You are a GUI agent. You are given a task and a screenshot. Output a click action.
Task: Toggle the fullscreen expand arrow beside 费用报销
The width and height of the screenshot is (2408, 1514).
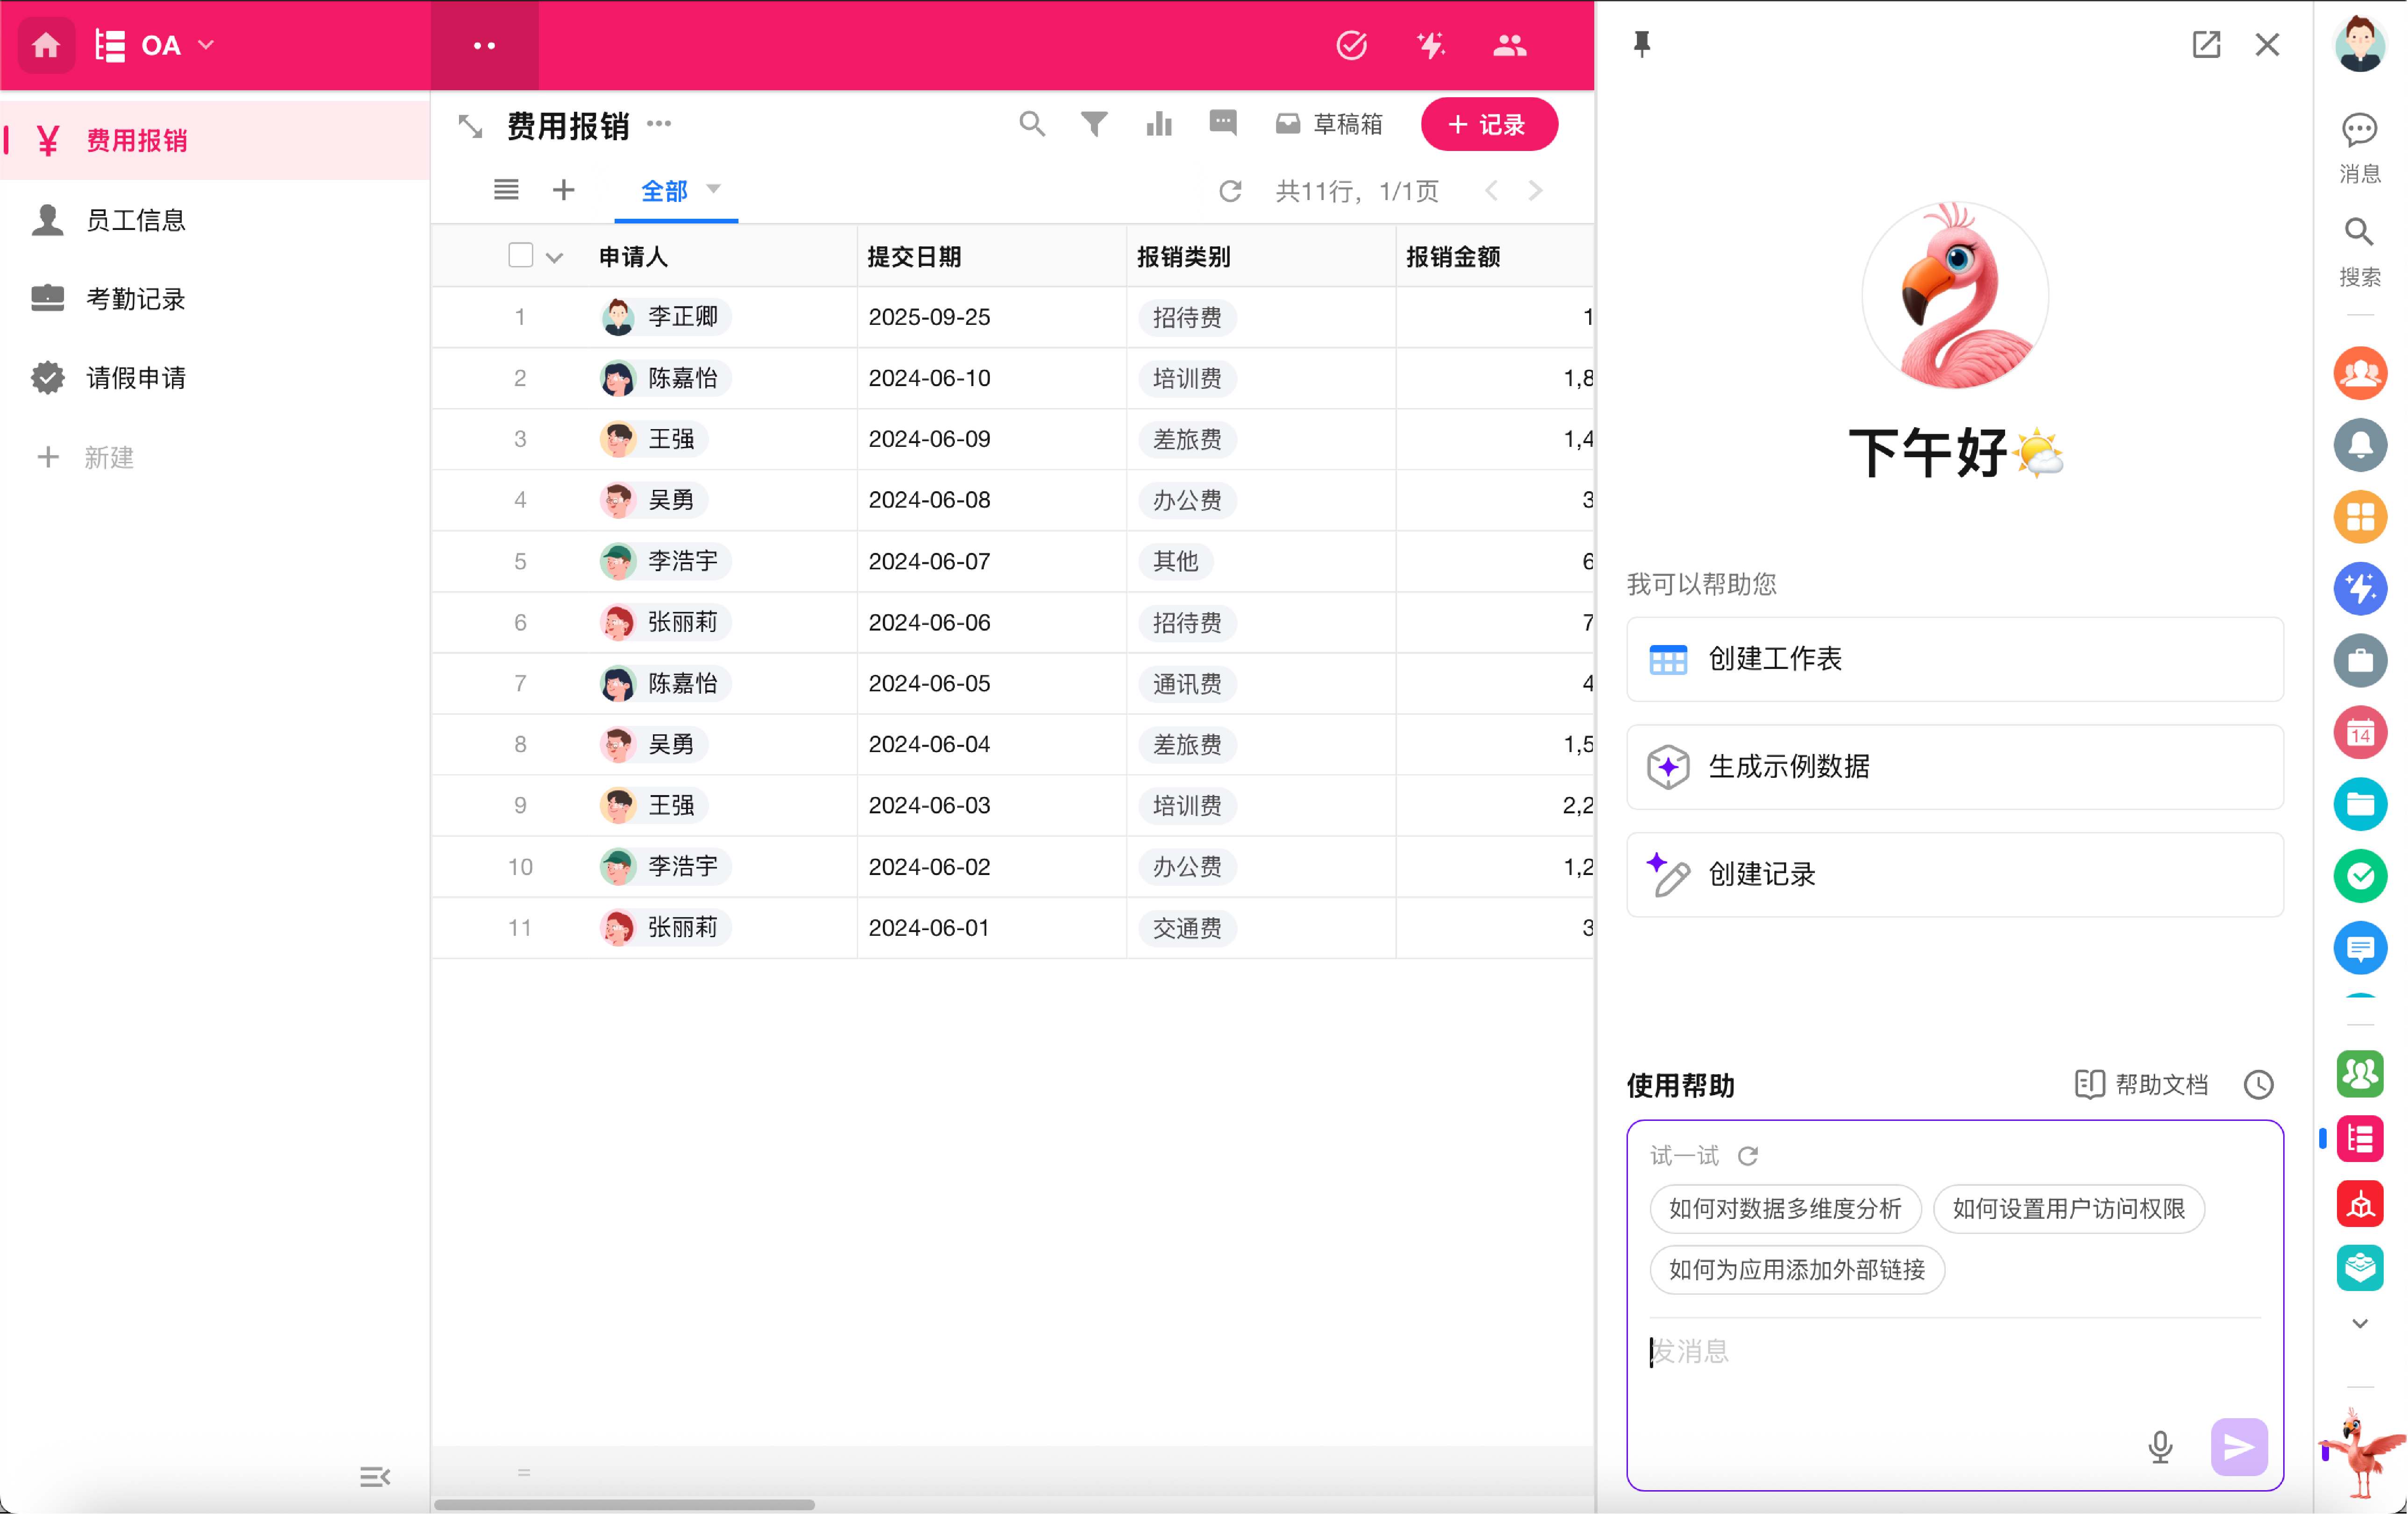pos(470,126)
